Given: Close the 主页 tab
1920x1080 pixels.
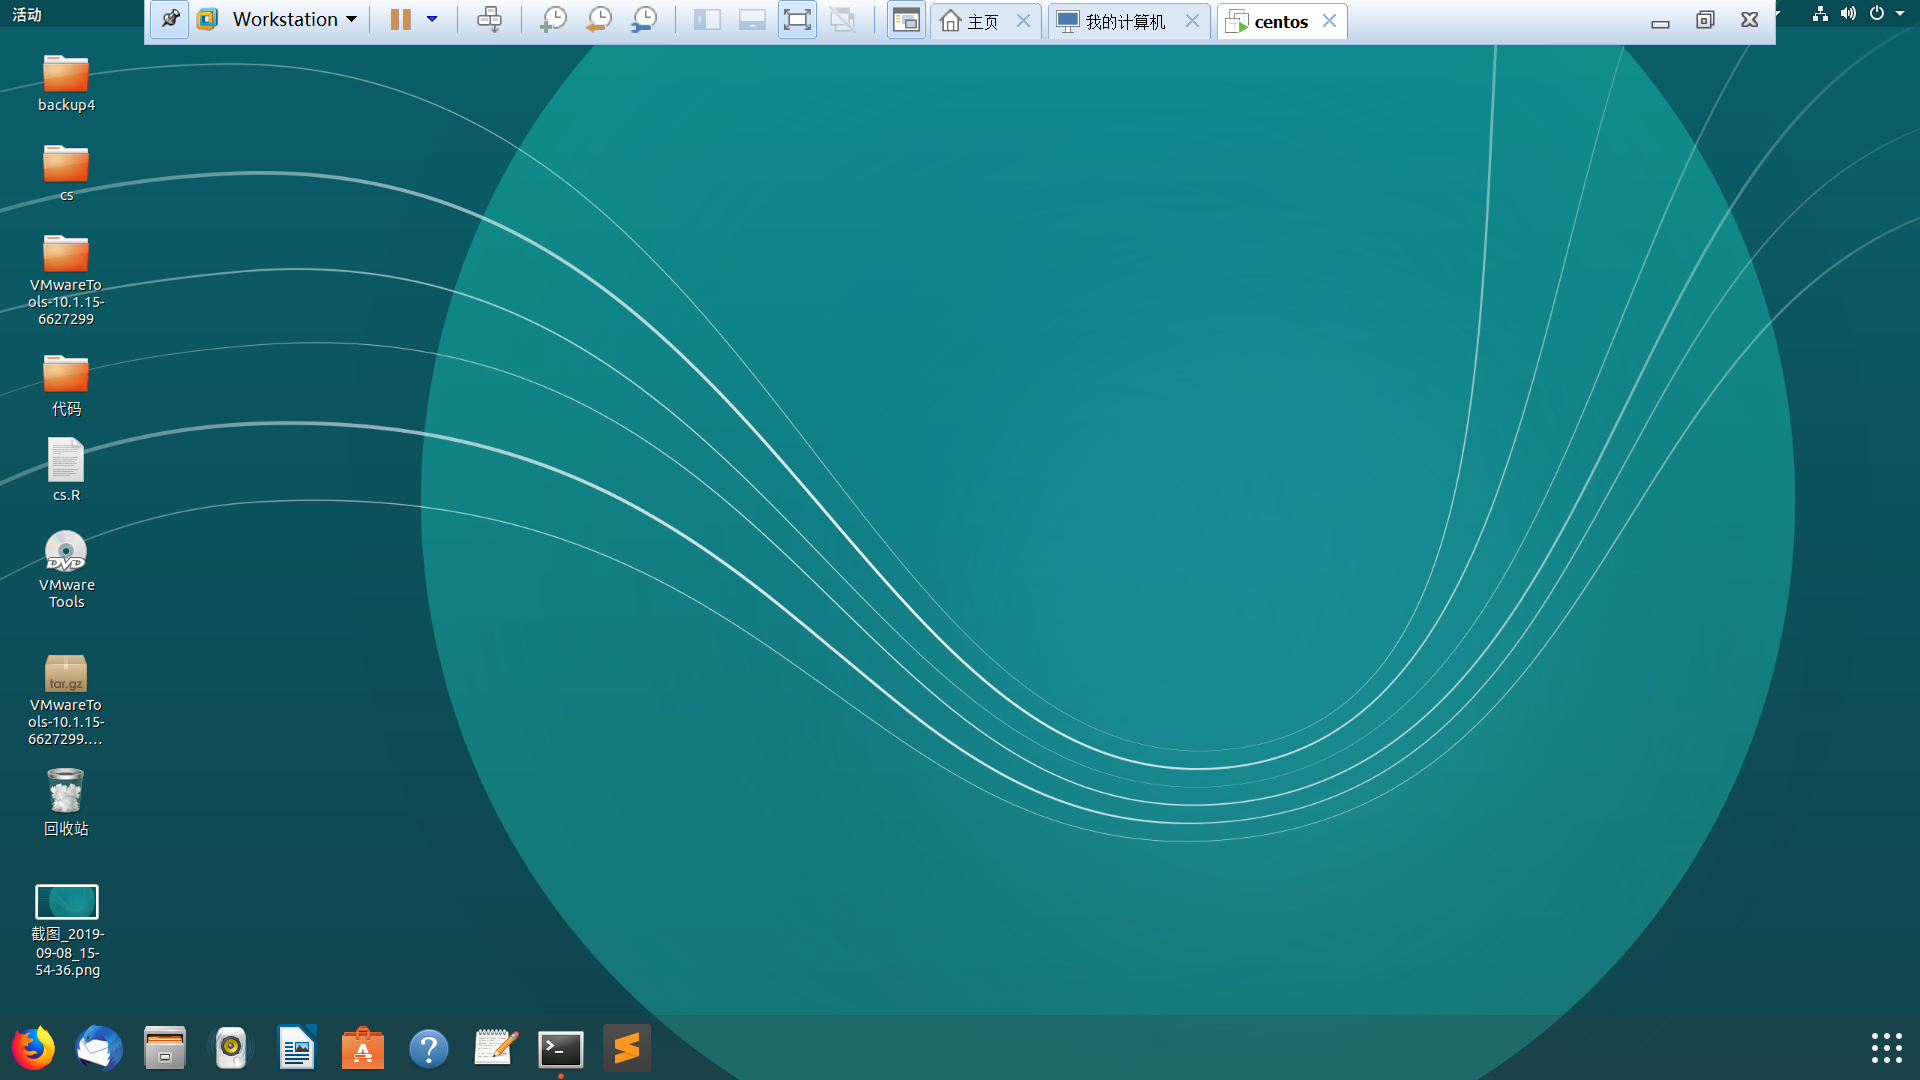Looking at the screenshot, I should pyautogui.click(x=1023, y=21).
